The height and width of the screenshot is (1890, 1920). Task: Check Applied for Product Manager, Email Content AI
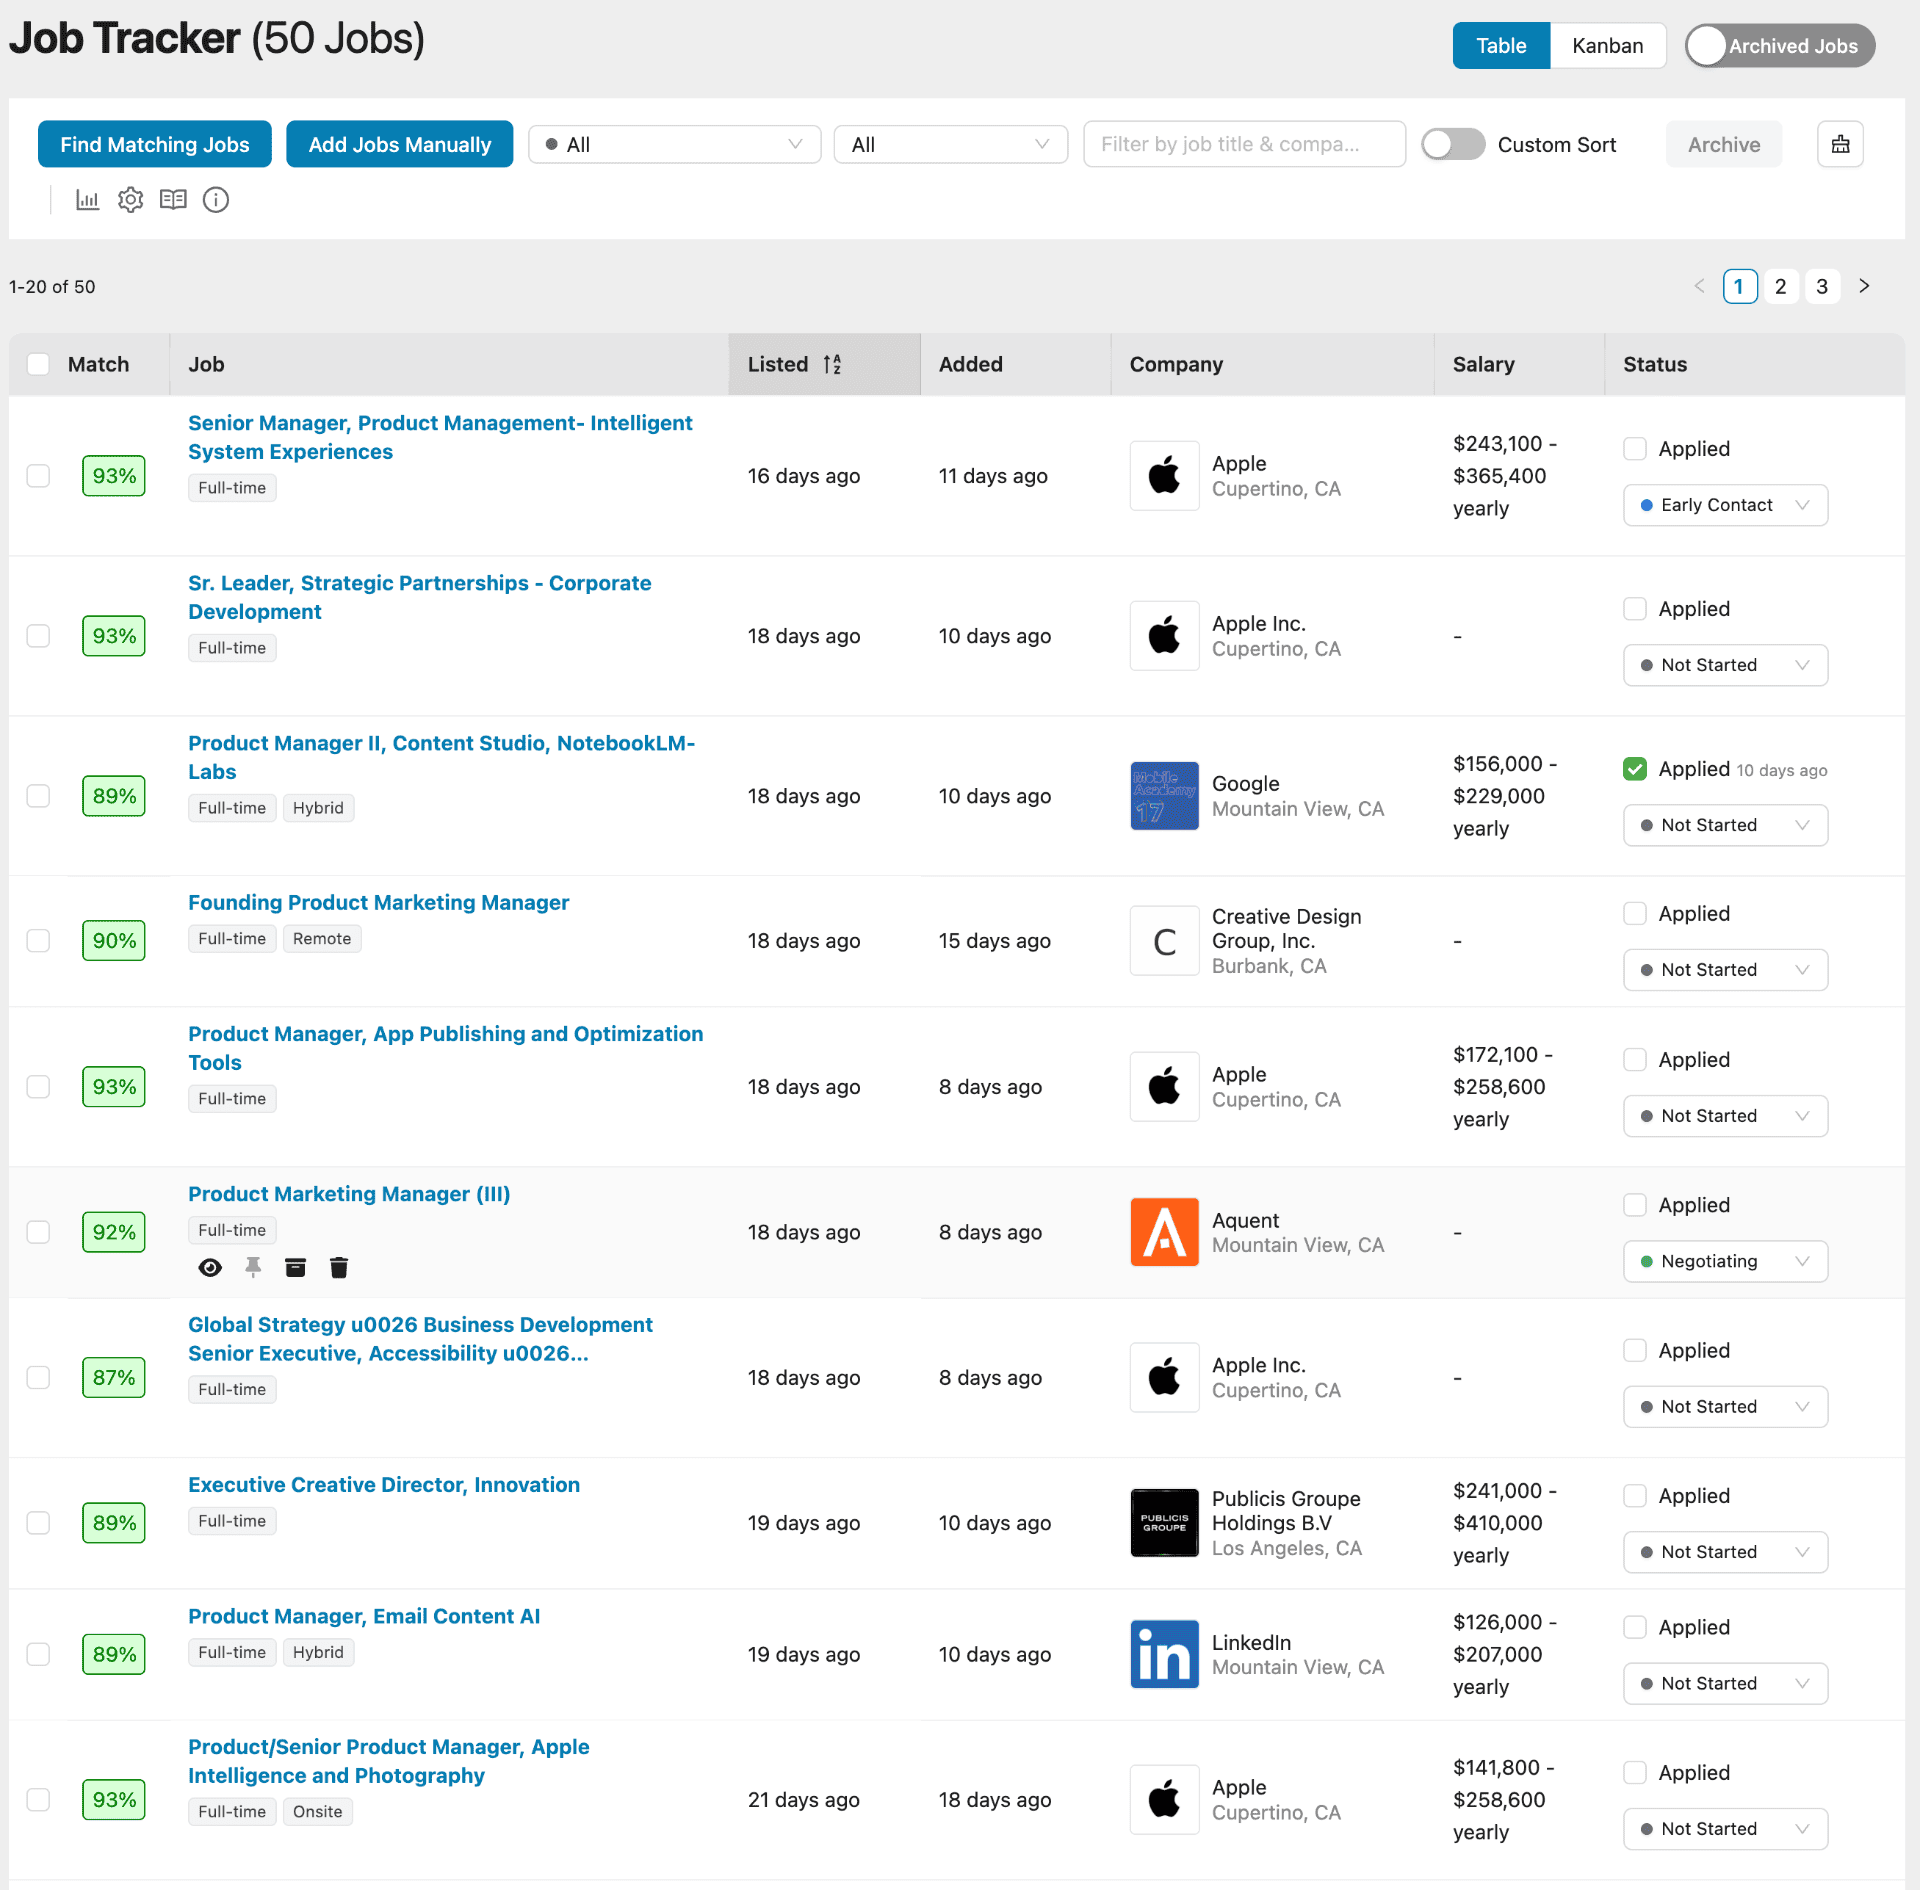(1635, 1627)
